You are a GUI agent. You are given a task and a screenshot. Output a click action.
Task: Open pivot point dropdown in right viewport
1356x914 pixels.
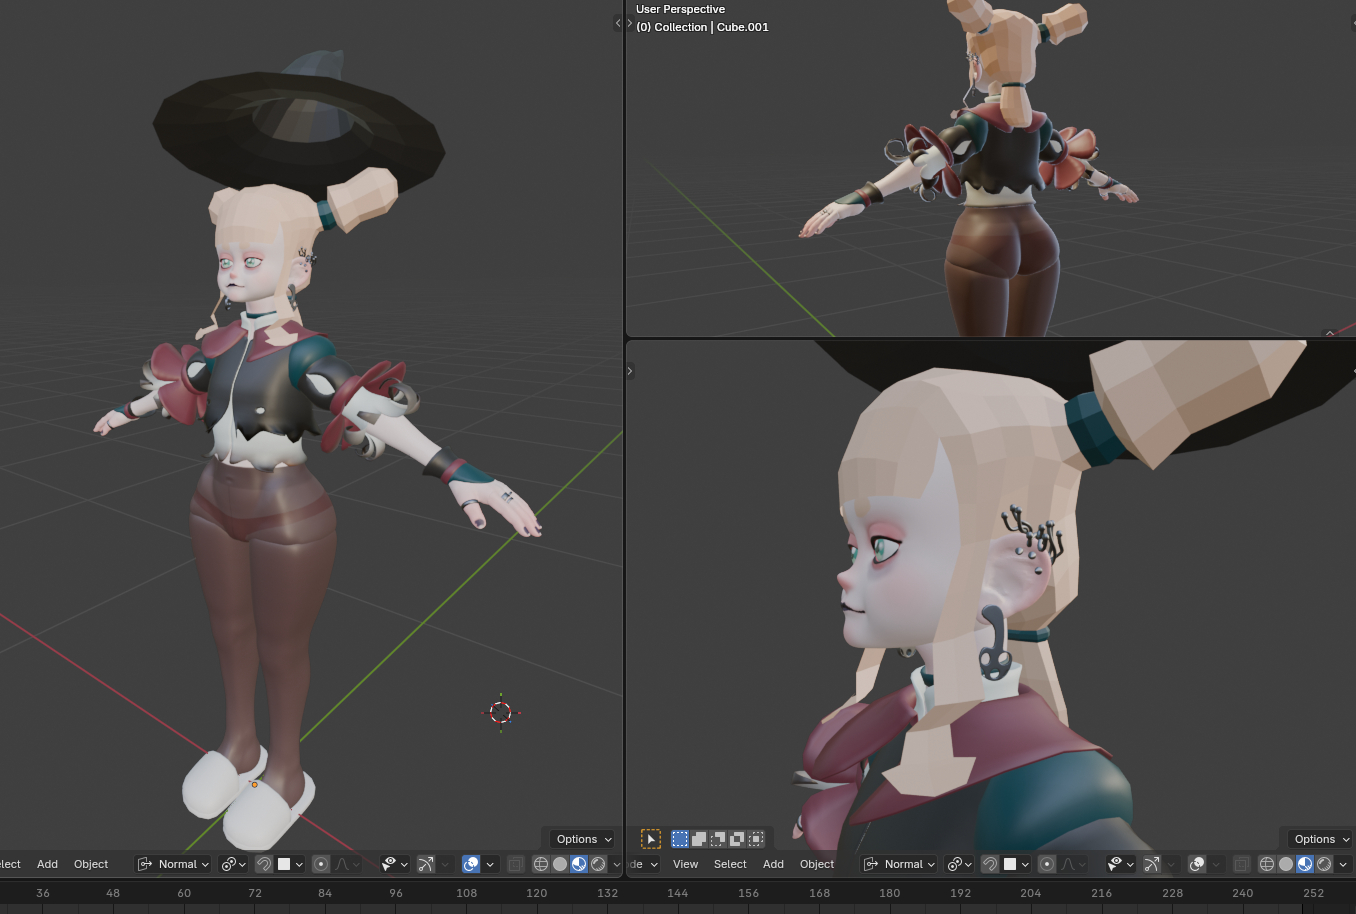960,864
